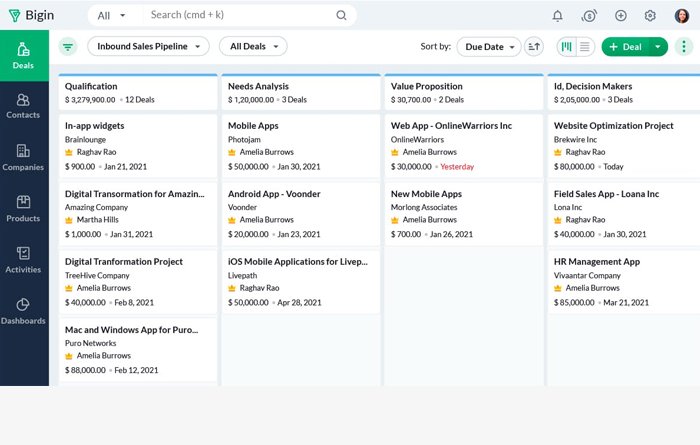Open the All Deals filter dropdown
Screen dimensions: 700x445
point(253,46)
